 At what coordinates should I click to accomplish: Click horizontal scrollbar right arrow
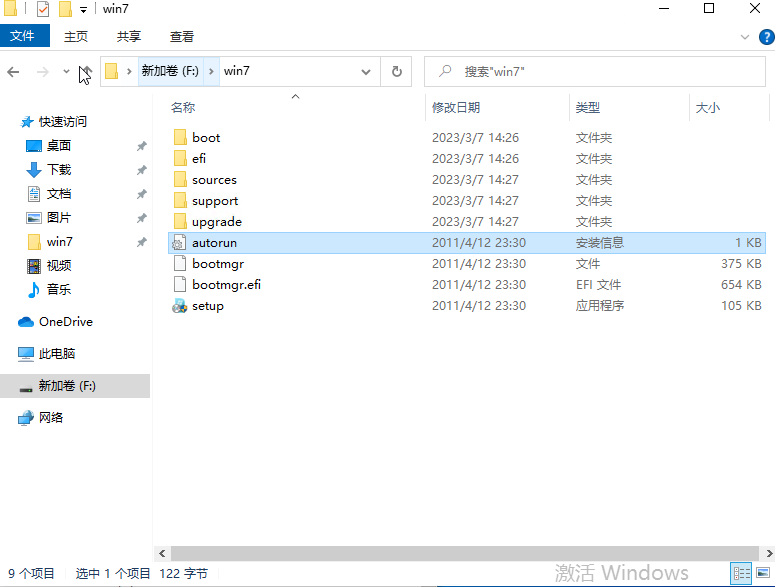[770, 554]
